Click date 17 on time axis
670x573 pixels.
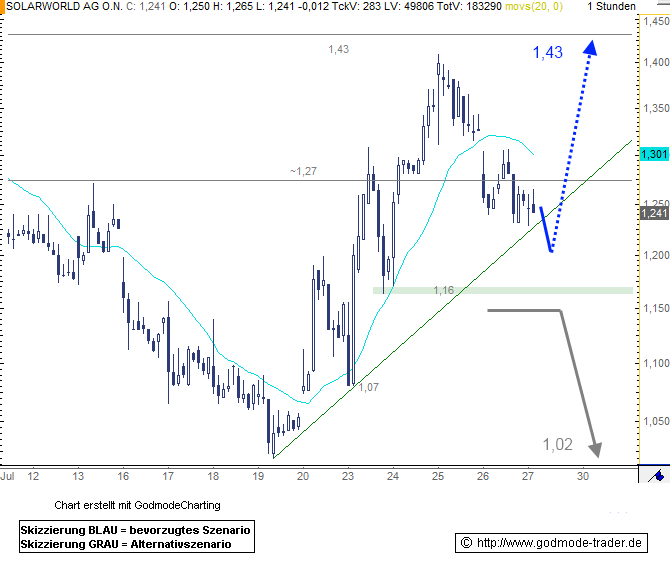pos(168,476)
